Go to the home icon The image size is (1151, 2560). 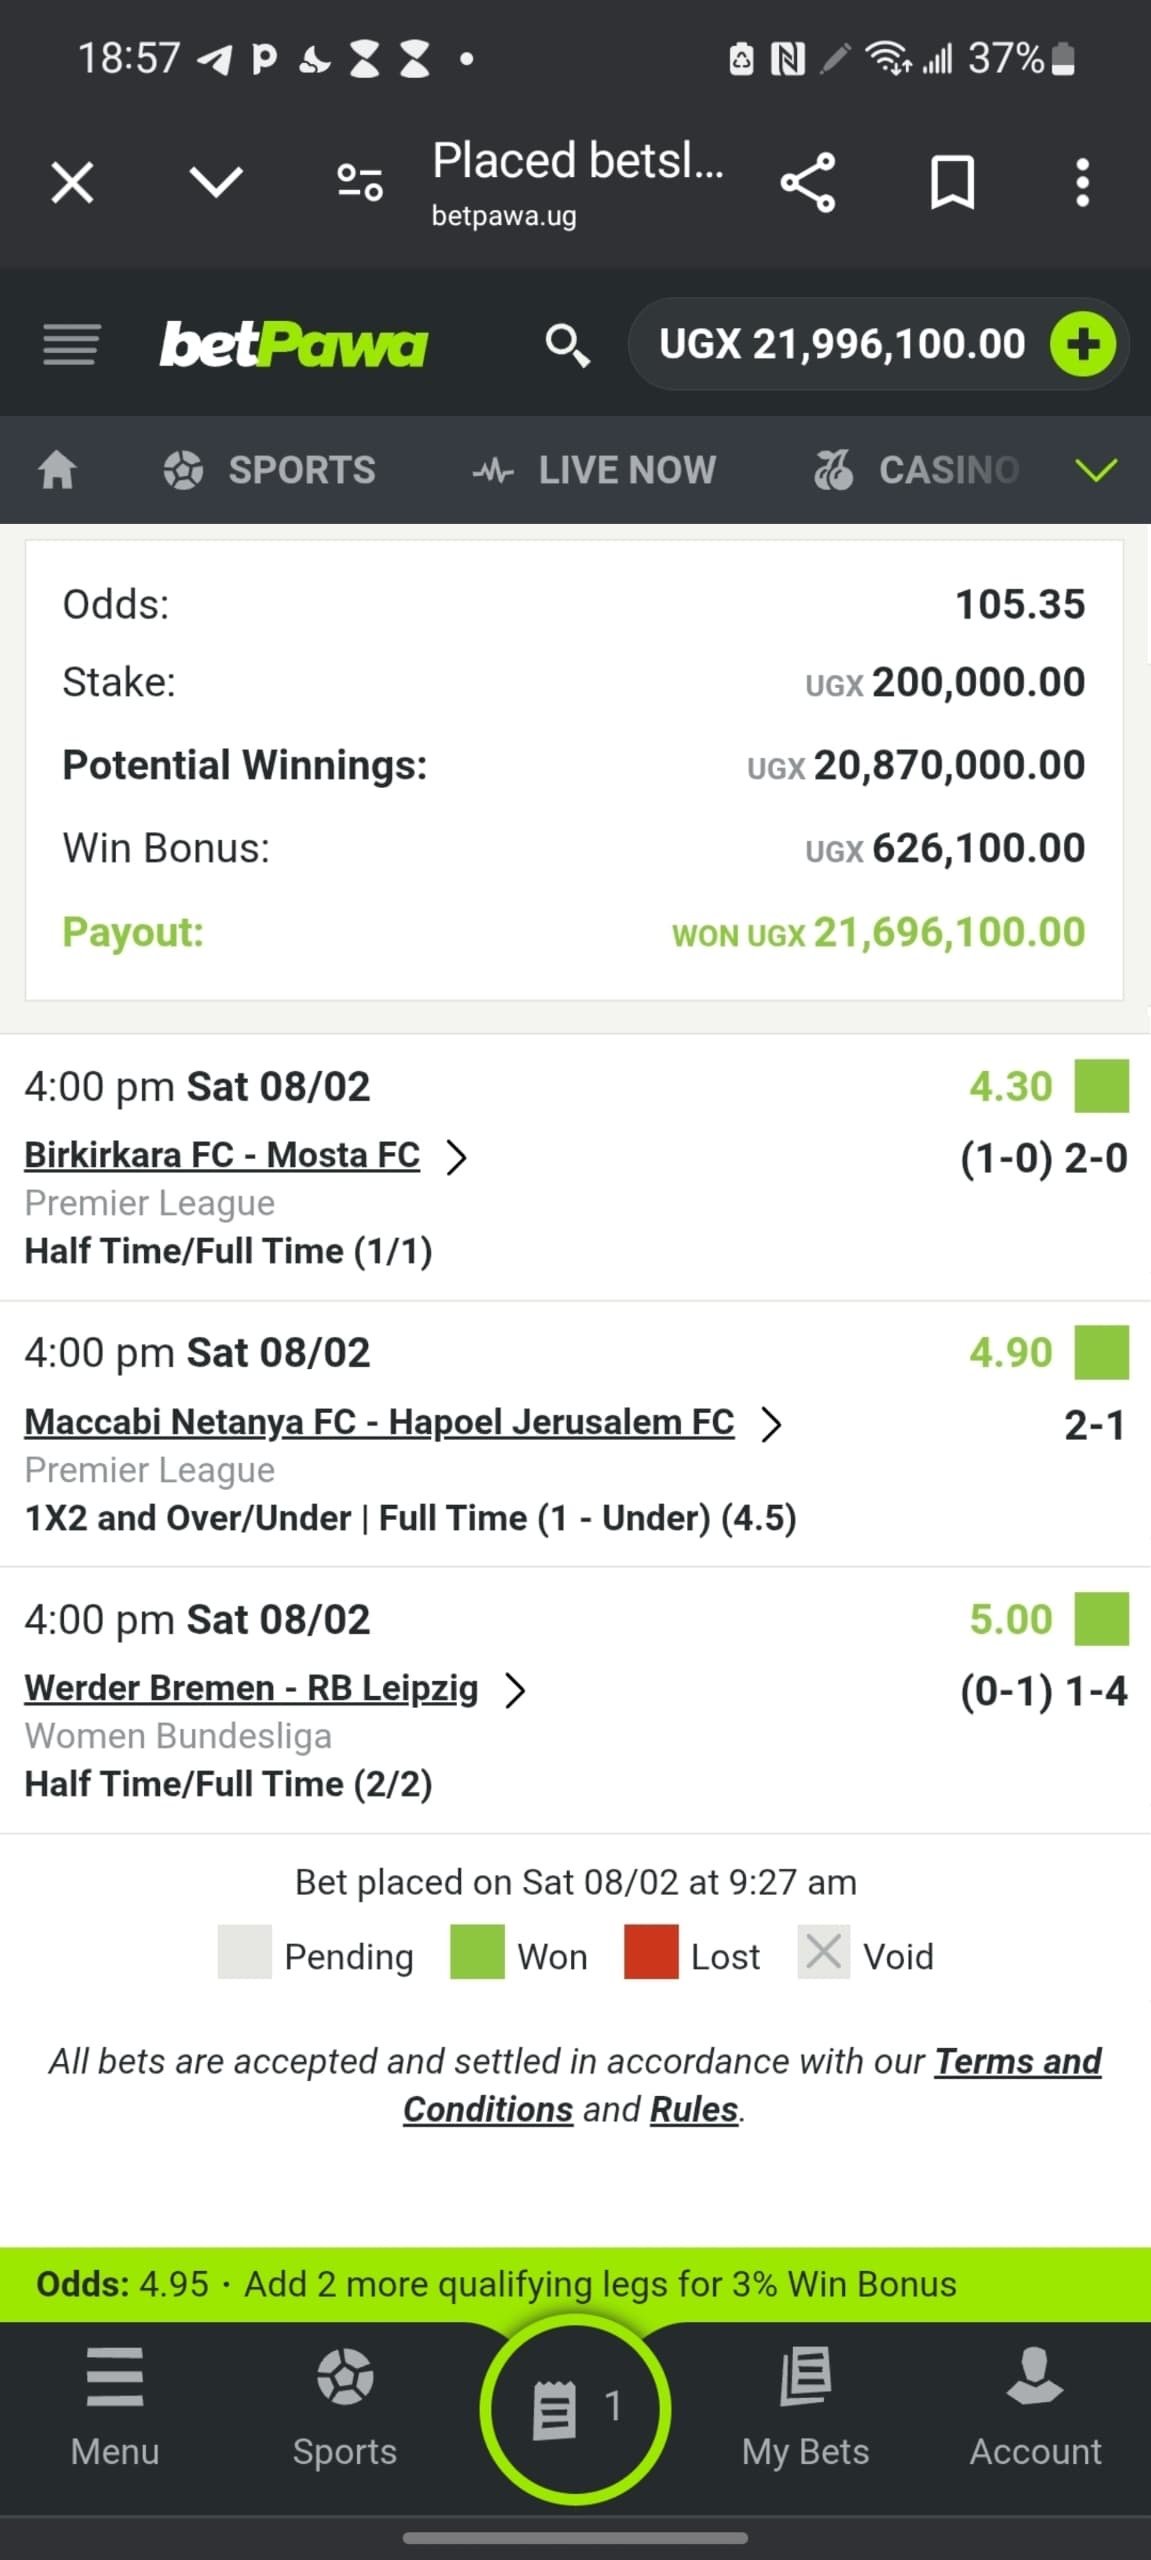click(57, 469)
